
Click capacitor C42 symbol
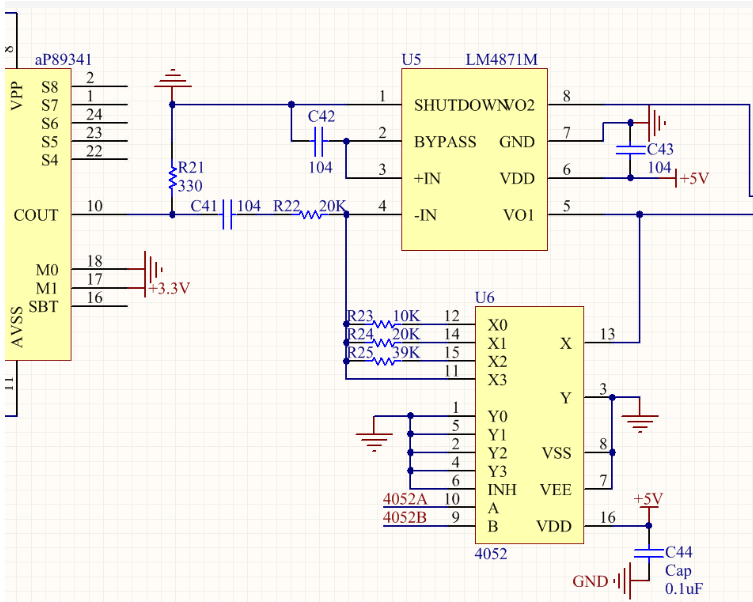coord(318,141)
